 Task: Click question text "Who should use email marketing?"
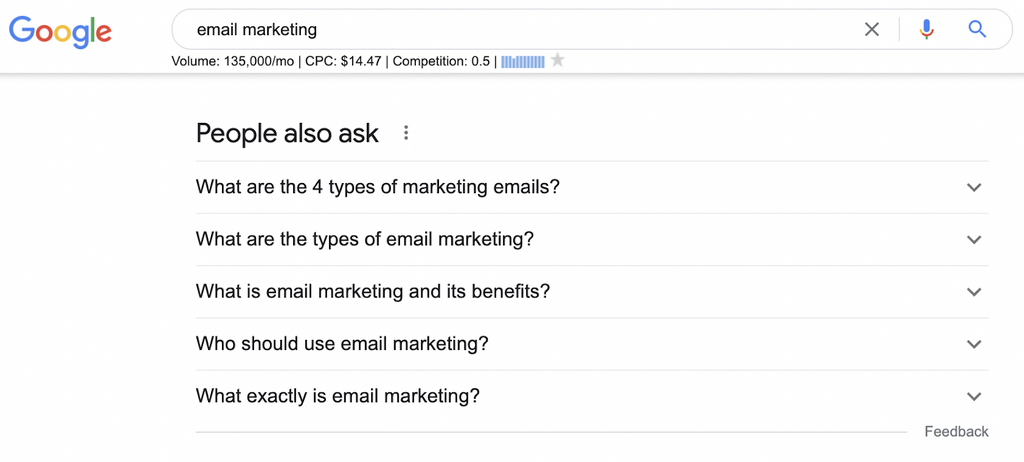[x=342, y=344]
